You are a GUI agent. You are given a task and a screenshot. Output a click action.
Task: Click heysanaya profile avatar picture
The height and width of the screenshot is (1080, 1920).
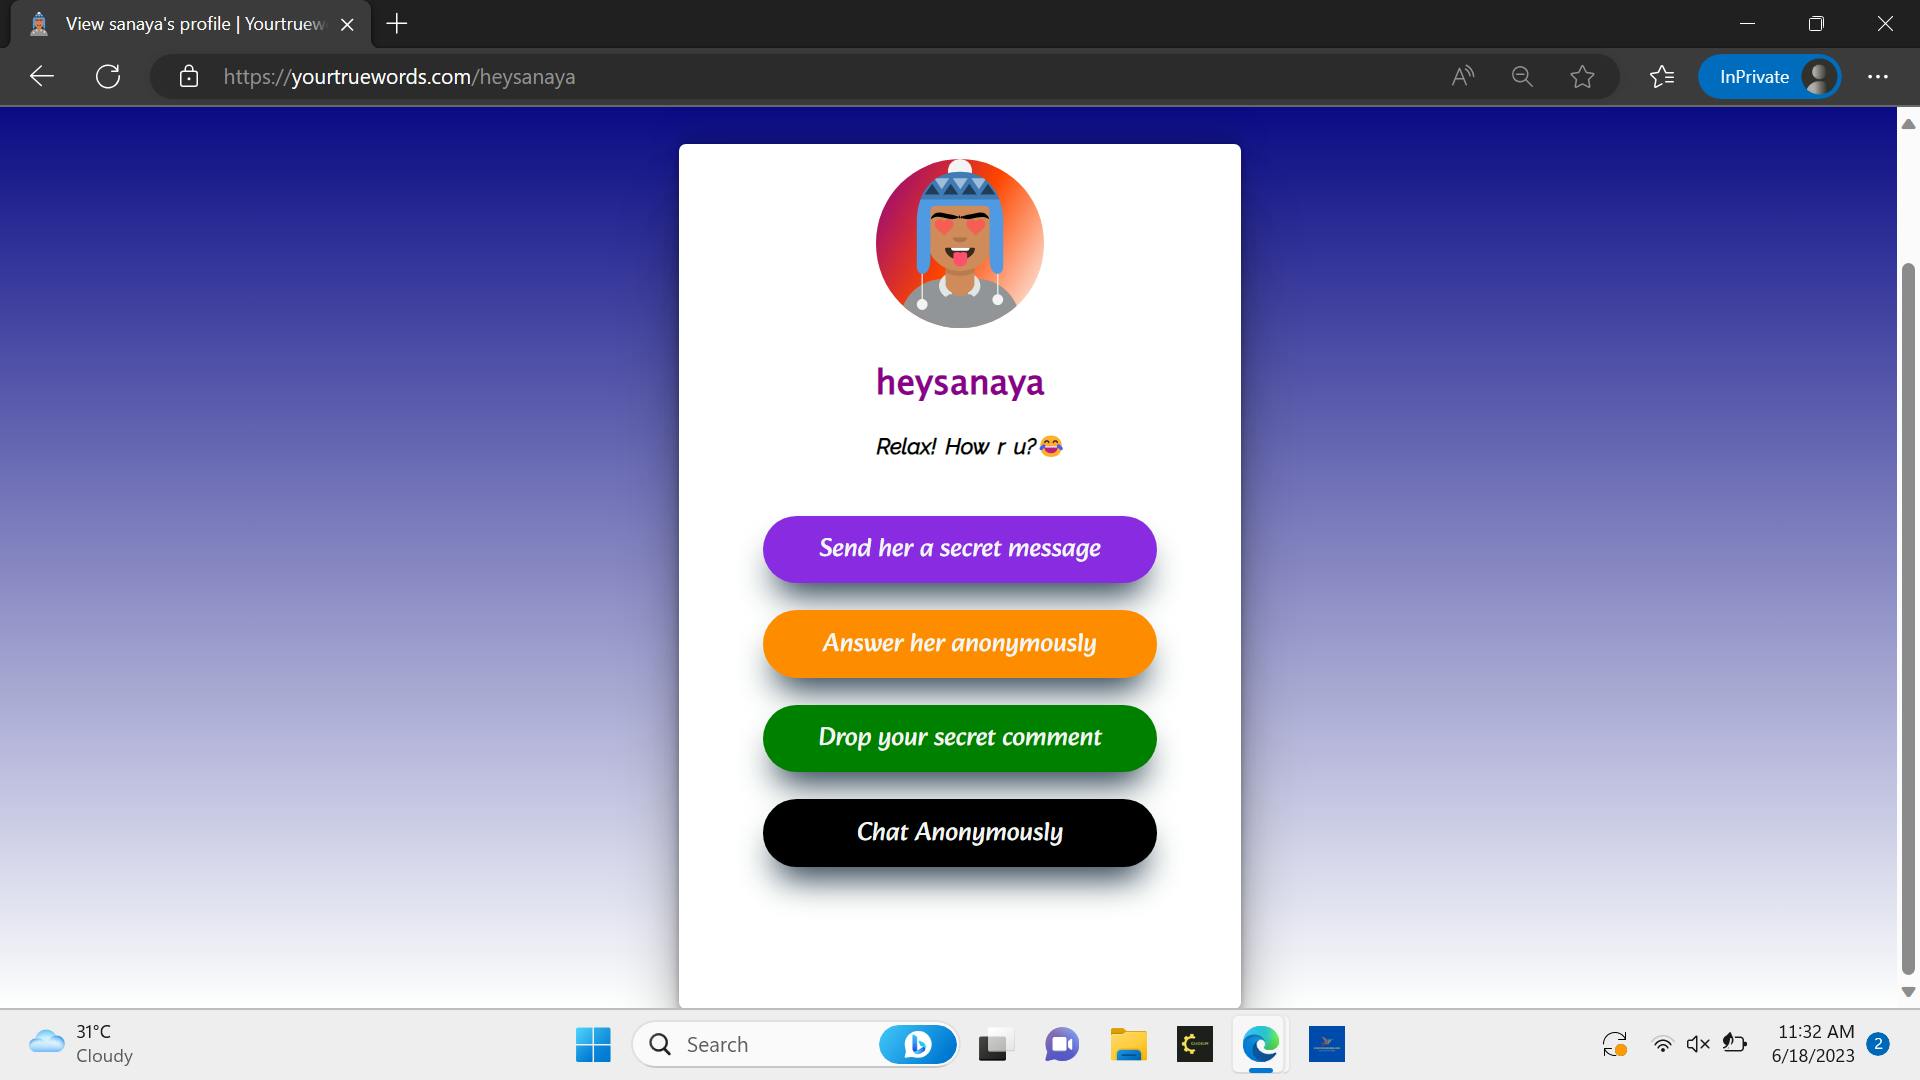(959, 243)
